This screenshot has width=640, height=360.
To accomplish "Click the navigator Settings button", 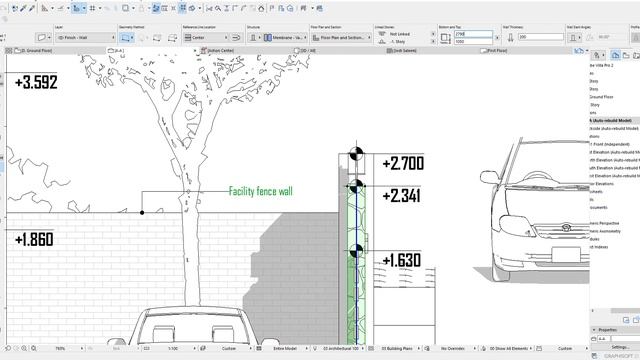I will (620, 347).
